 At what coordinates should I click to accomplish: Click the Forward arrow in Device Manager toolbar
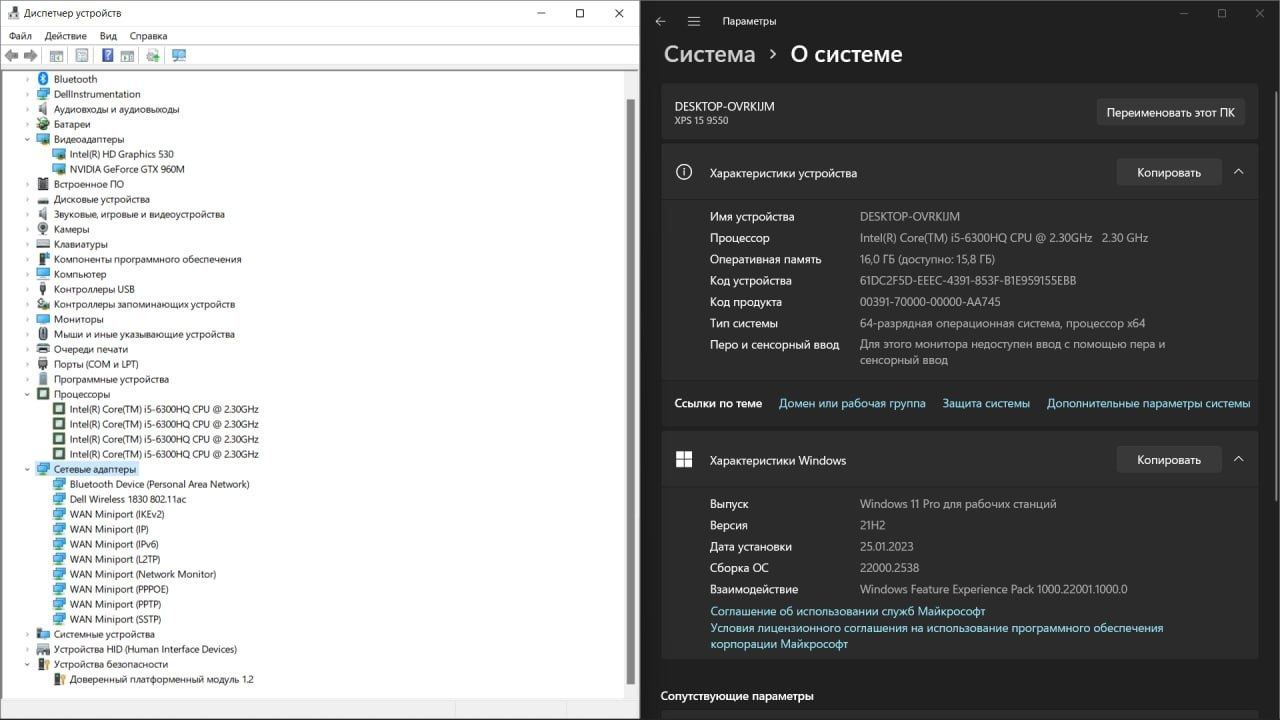click(x=31, y=56)
